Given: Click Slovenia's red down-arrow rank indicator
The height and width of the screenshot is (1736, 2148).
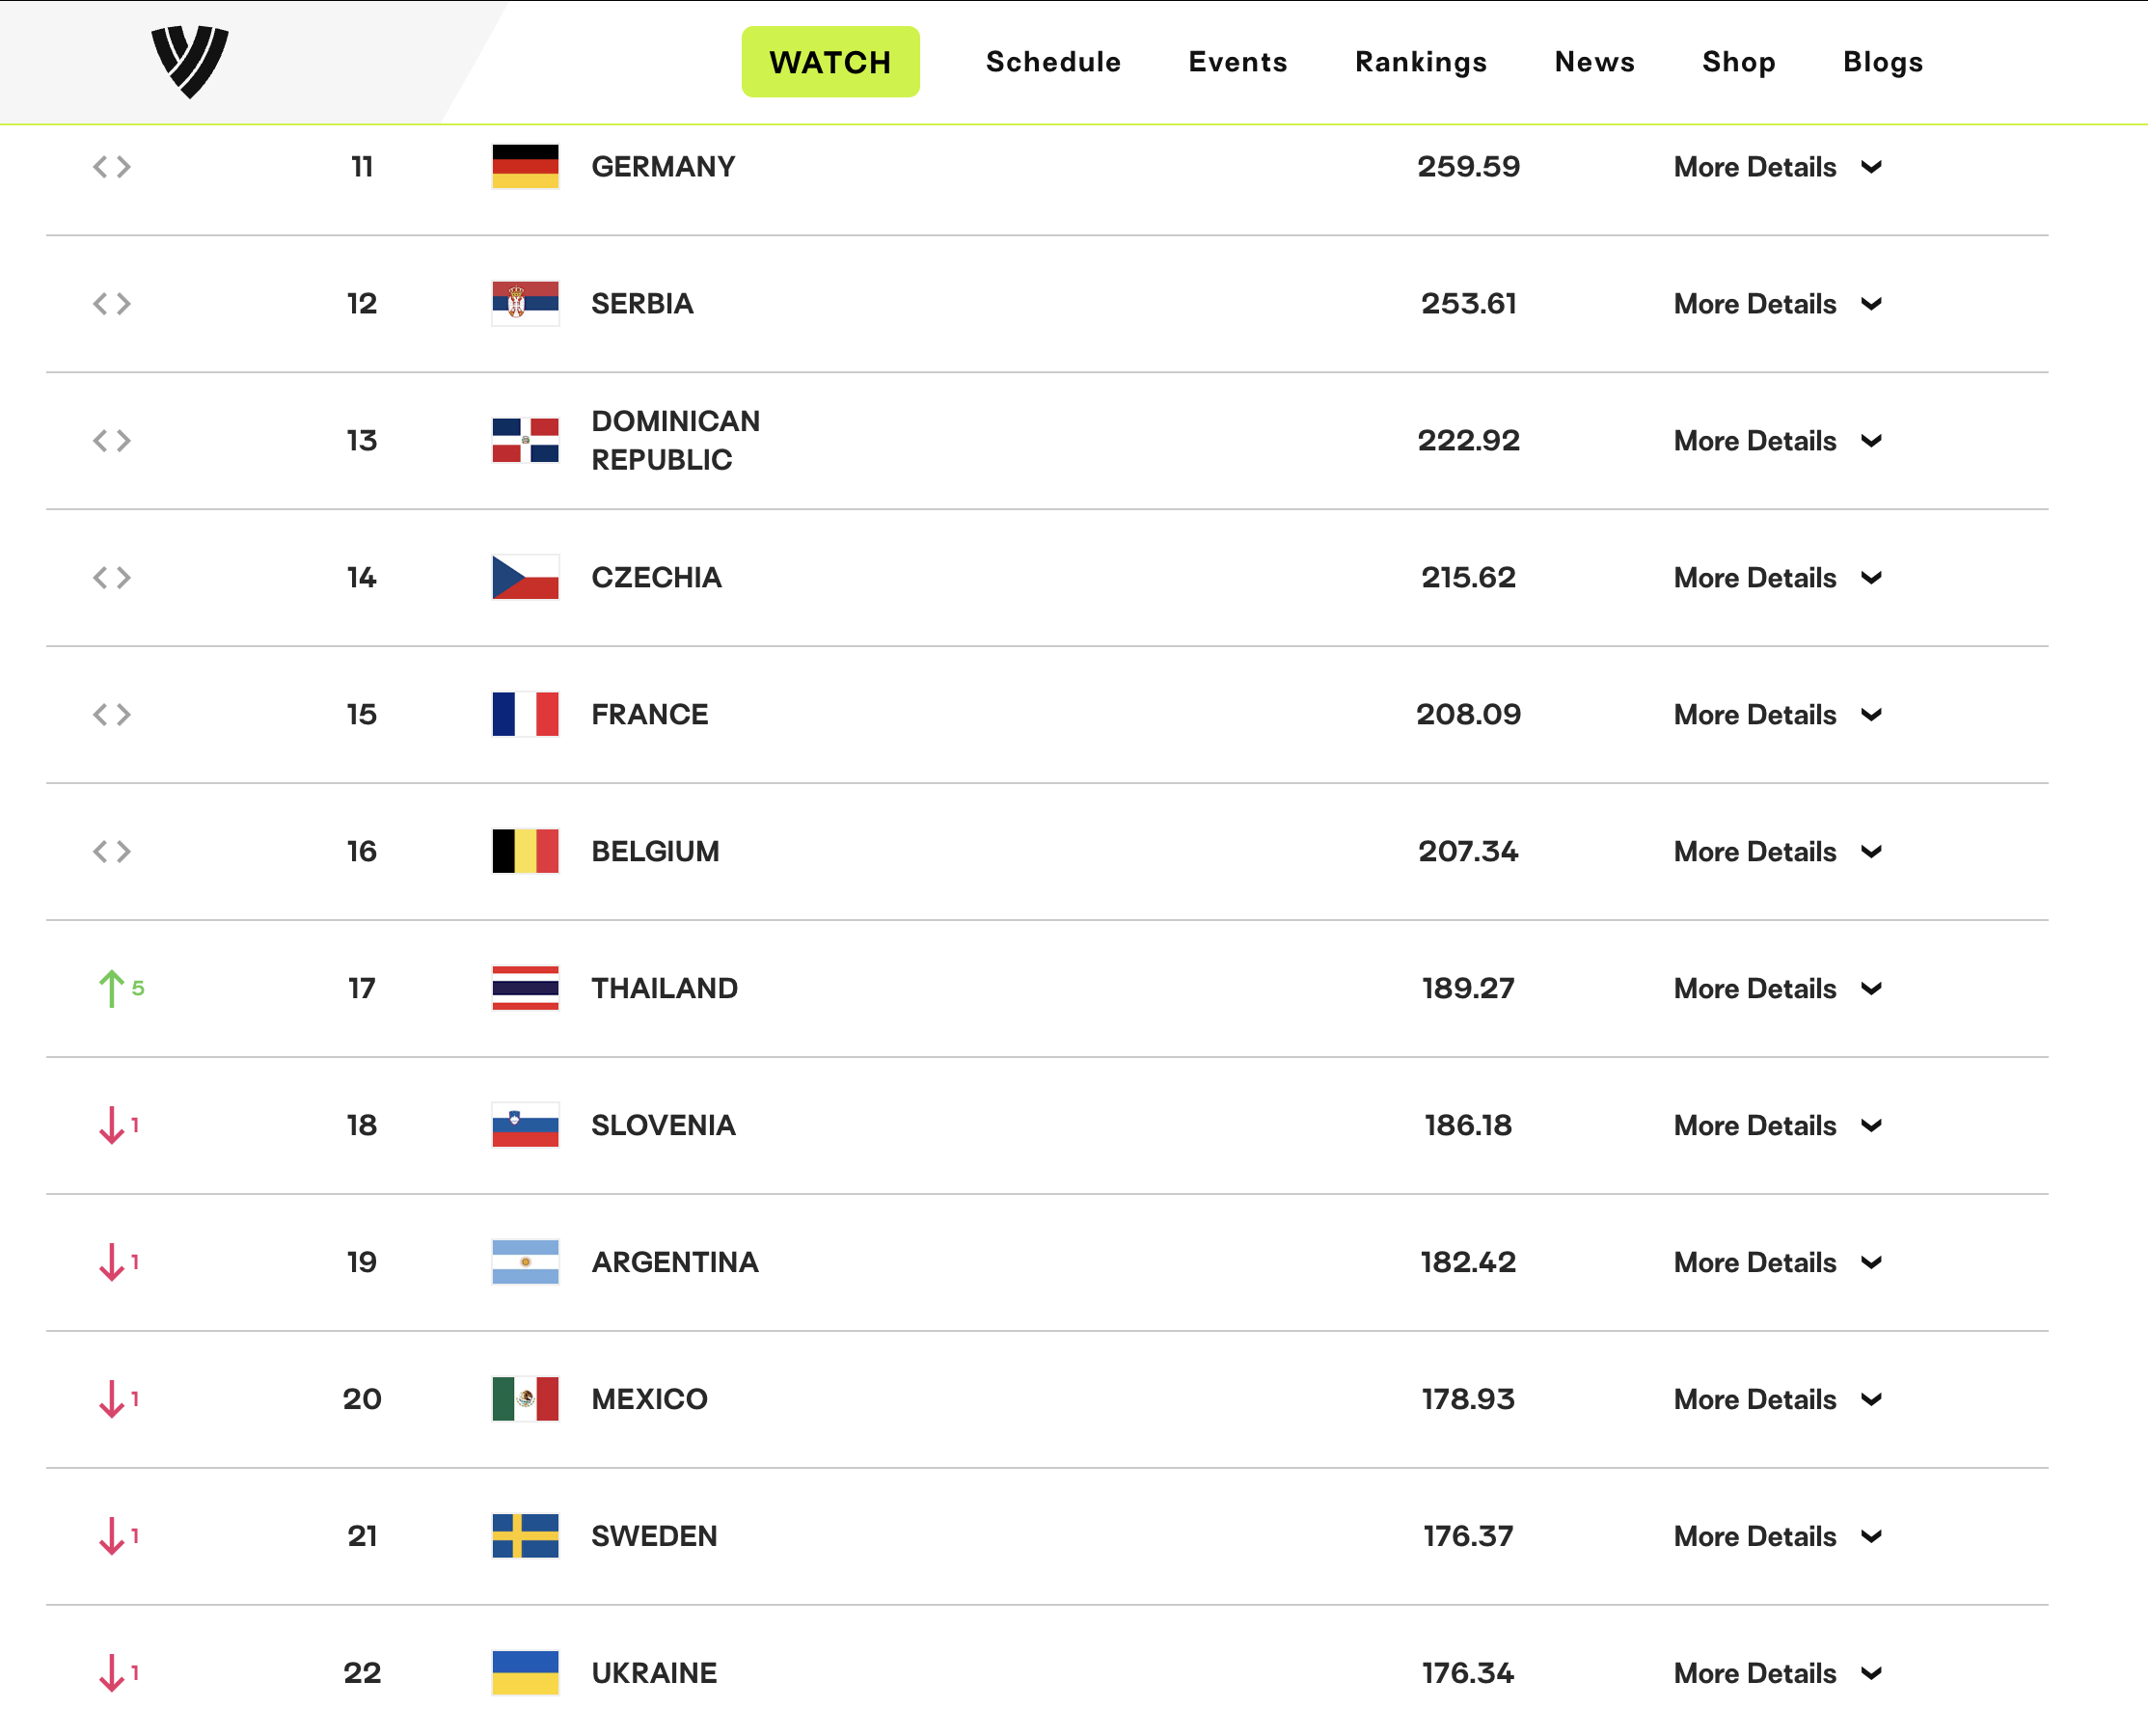Looking at the screenshot, I should tap(118, 1125).
